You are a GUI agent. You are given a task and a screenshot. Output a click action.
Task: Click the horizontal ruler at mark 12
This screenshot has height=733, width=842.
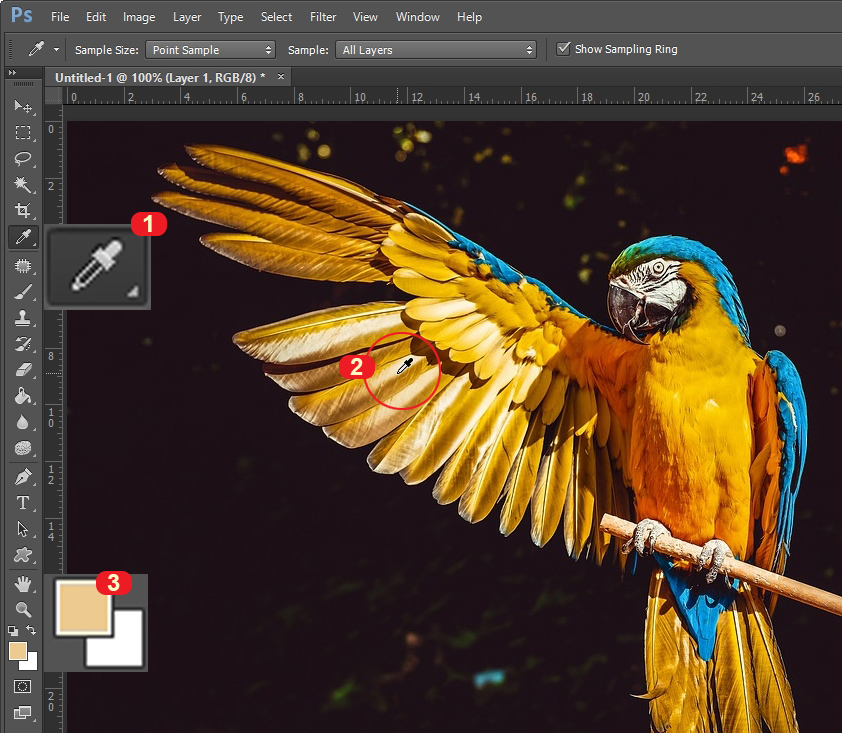[417, 97]
